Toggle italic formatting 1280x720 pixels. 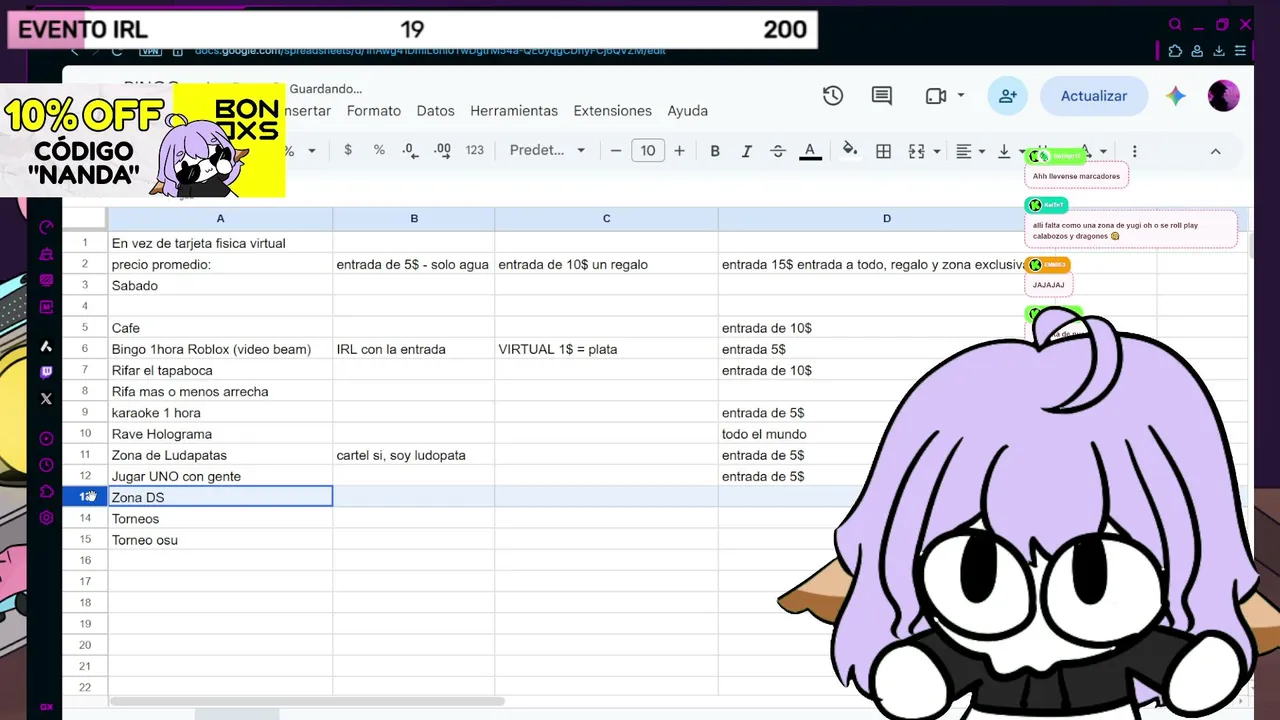coord(746,151)
